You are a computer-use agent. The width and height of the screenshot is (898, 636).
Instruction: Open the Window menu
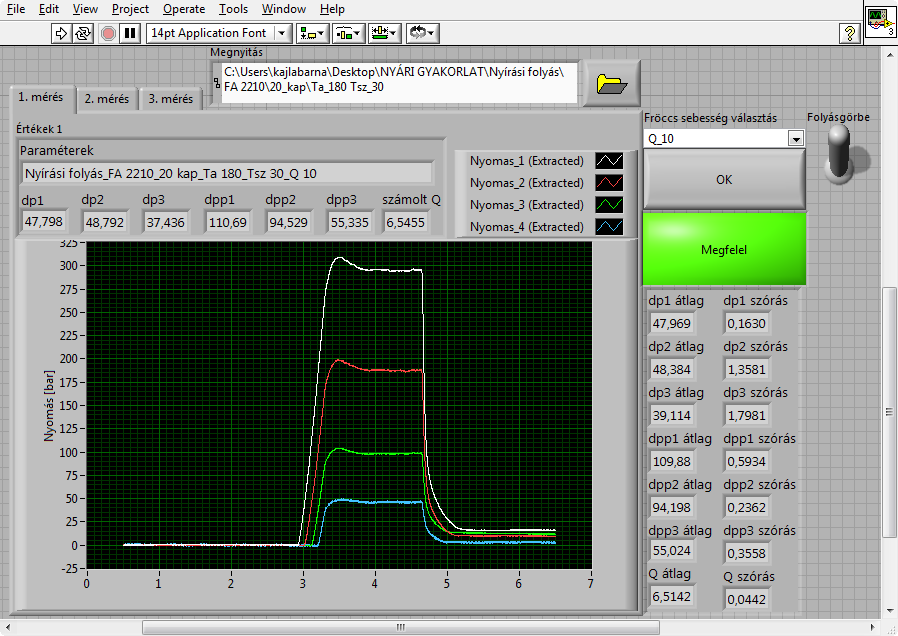(x=284, y=9)
